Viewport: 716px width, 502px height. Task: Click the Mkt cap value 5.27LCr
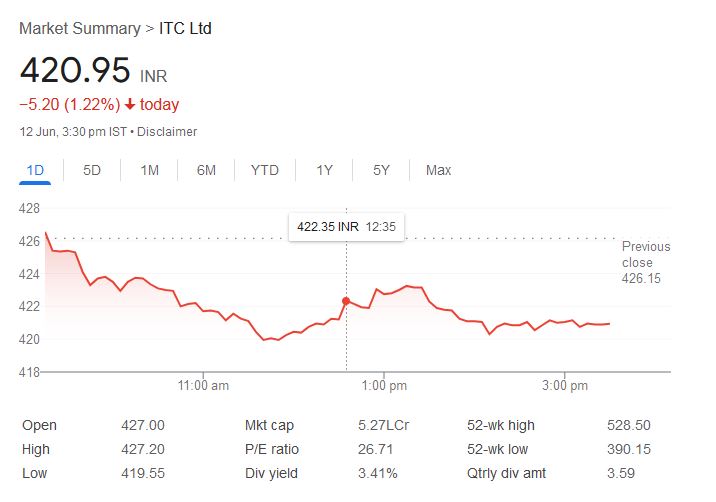pyautogui.click(x=383, y=425)
